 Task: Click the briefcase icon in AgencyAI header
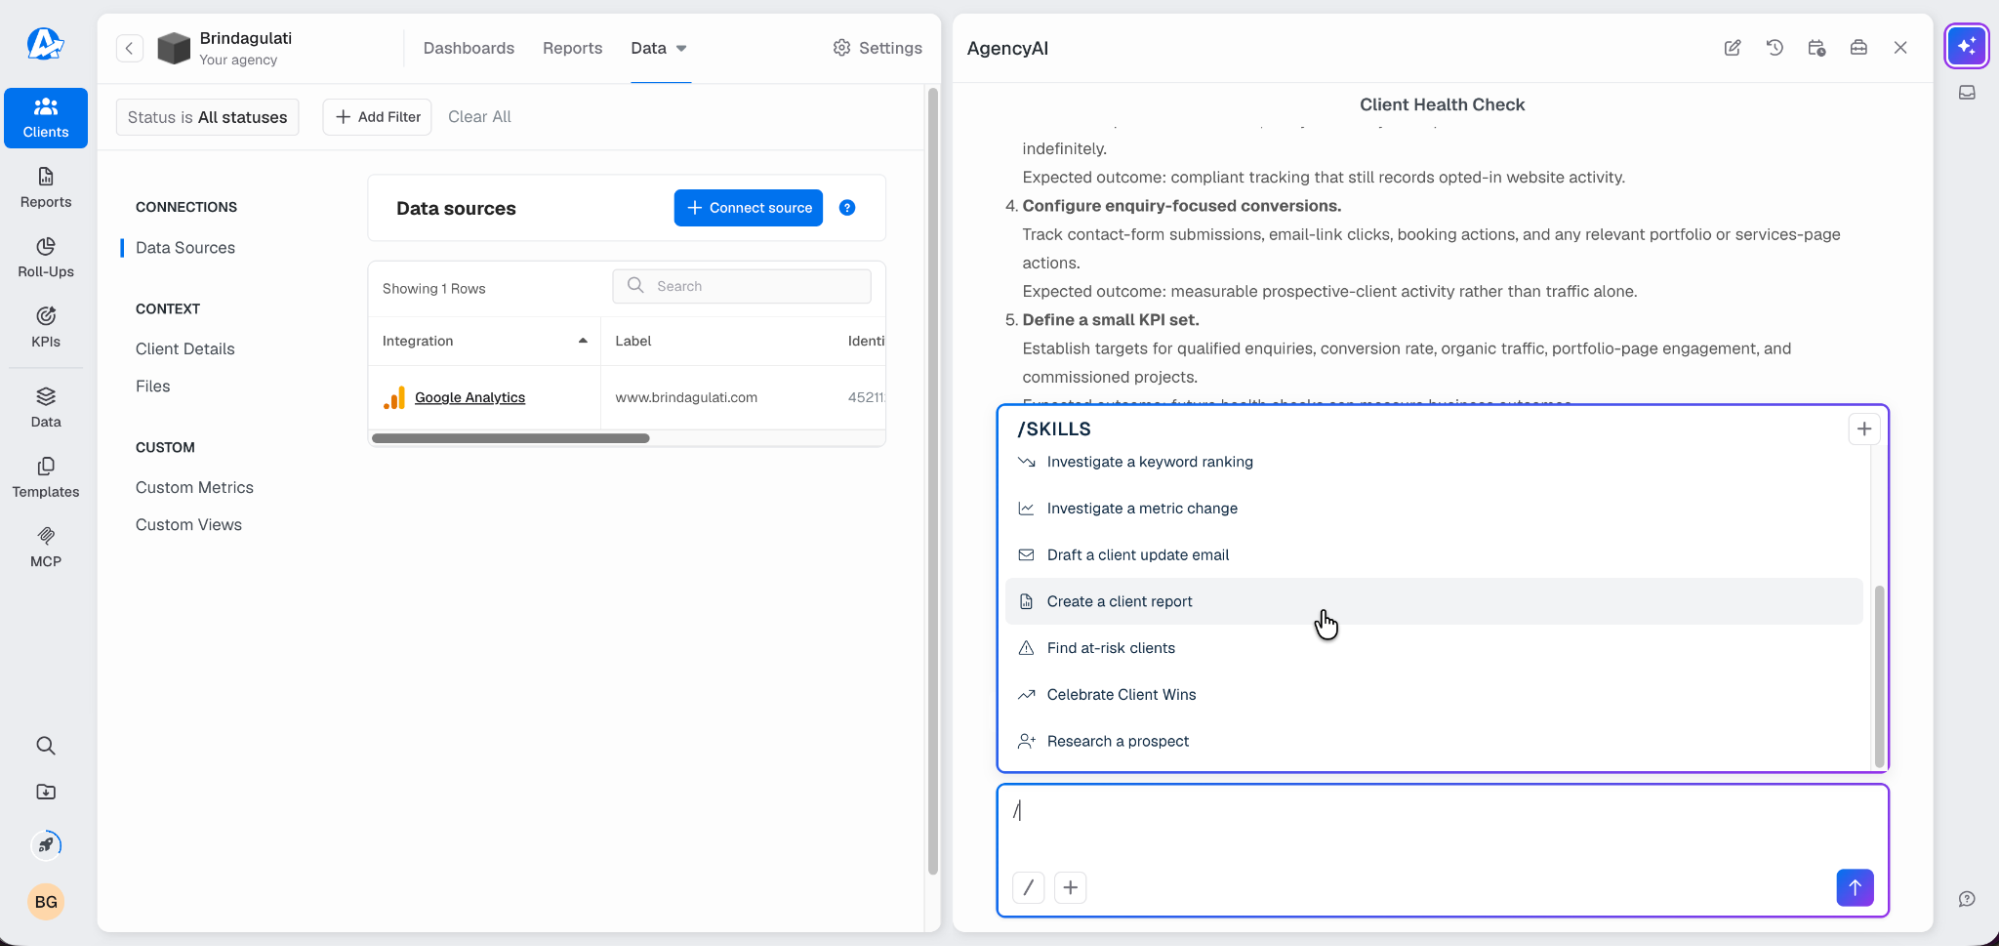pos(1859,48)
